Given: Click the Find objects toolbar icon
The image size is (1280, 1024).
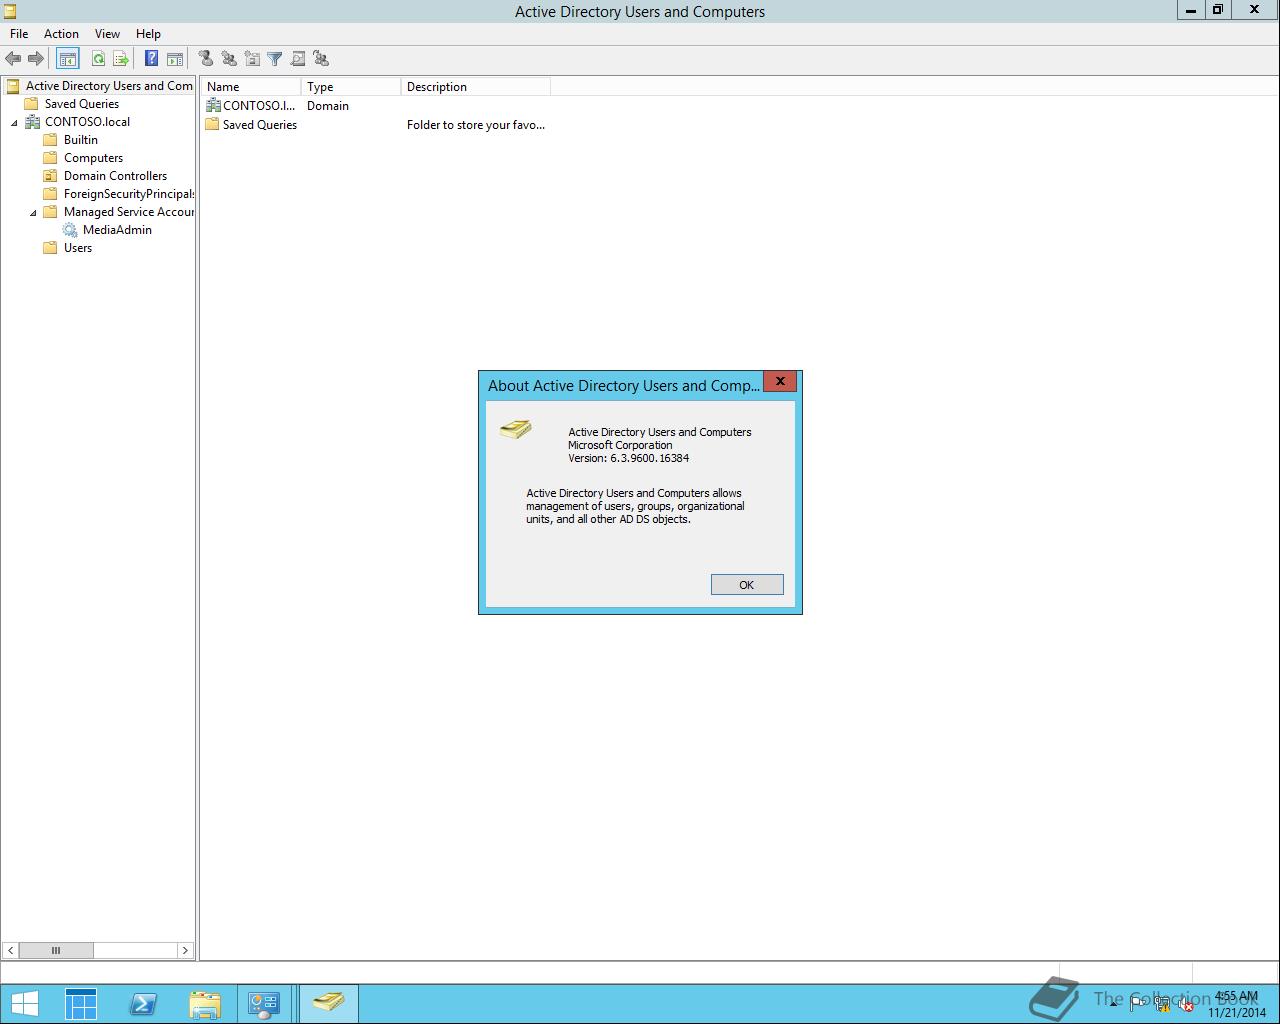Looking at the screenshot, I should pos(297,59).
